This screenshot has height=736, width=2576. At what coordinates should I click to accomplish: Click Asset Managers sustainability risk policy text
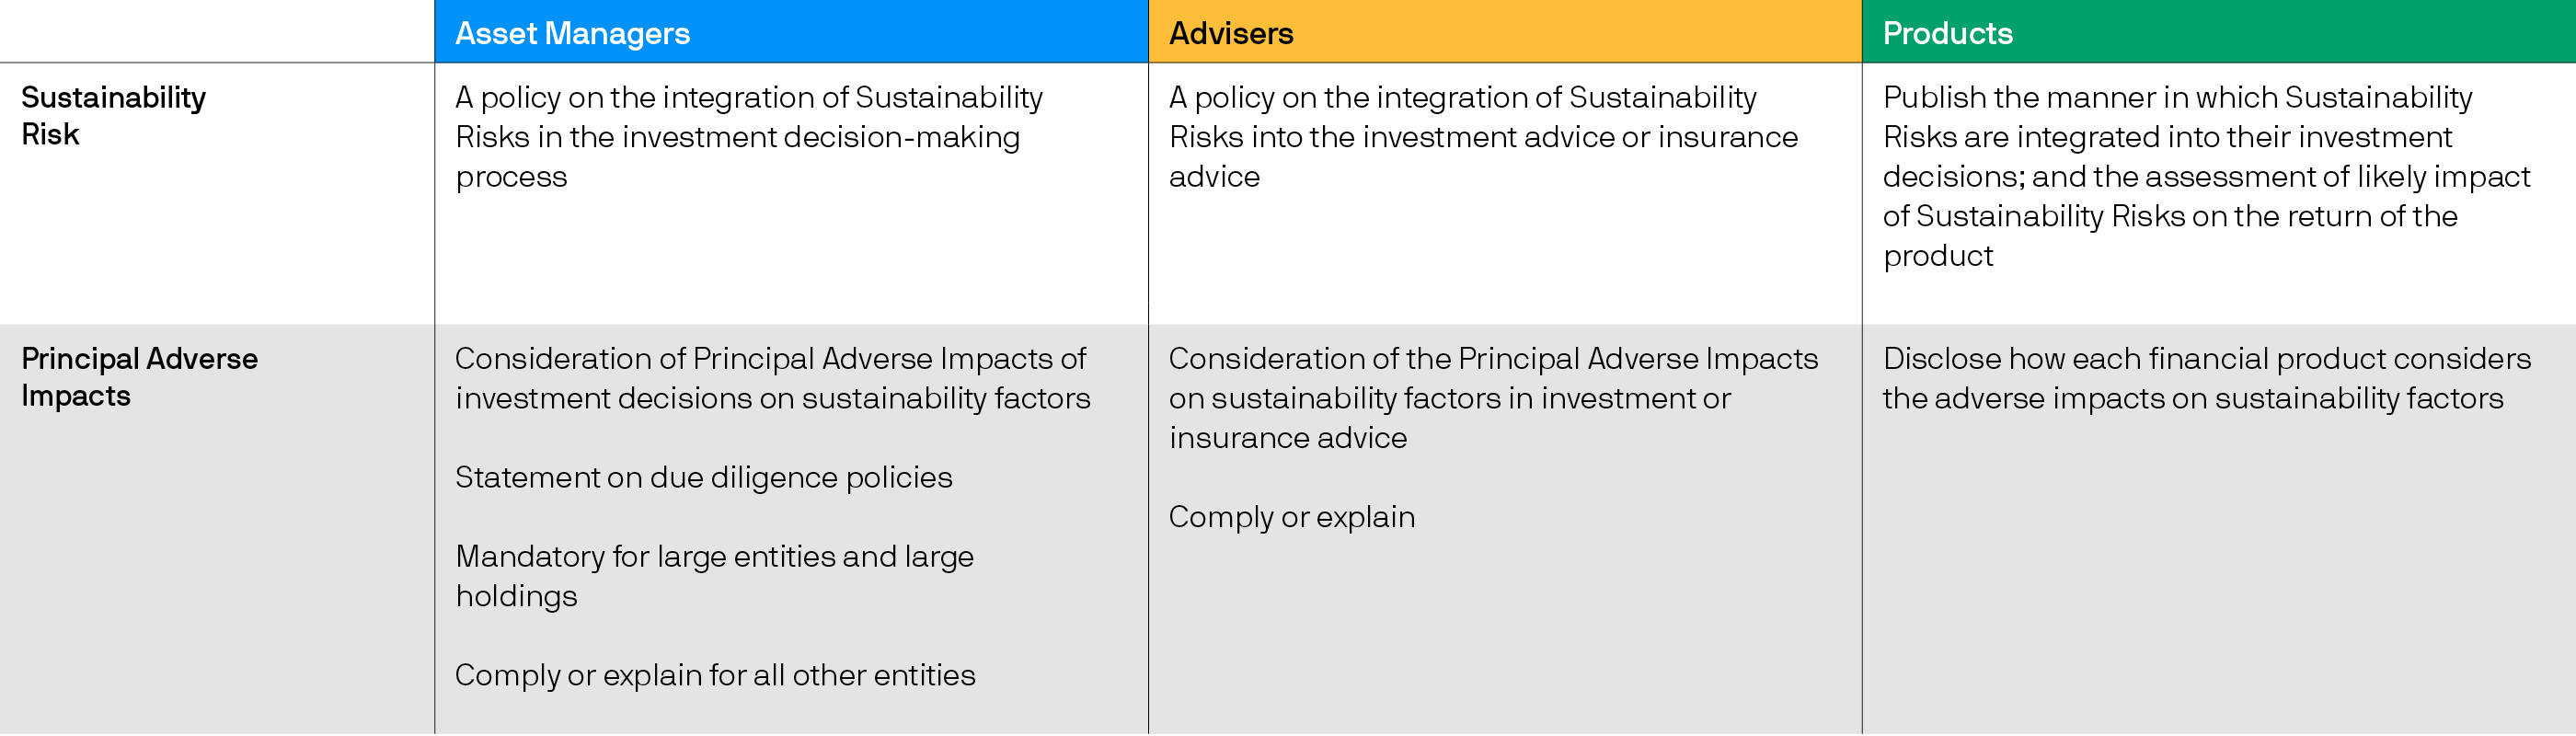click(749, 137)
